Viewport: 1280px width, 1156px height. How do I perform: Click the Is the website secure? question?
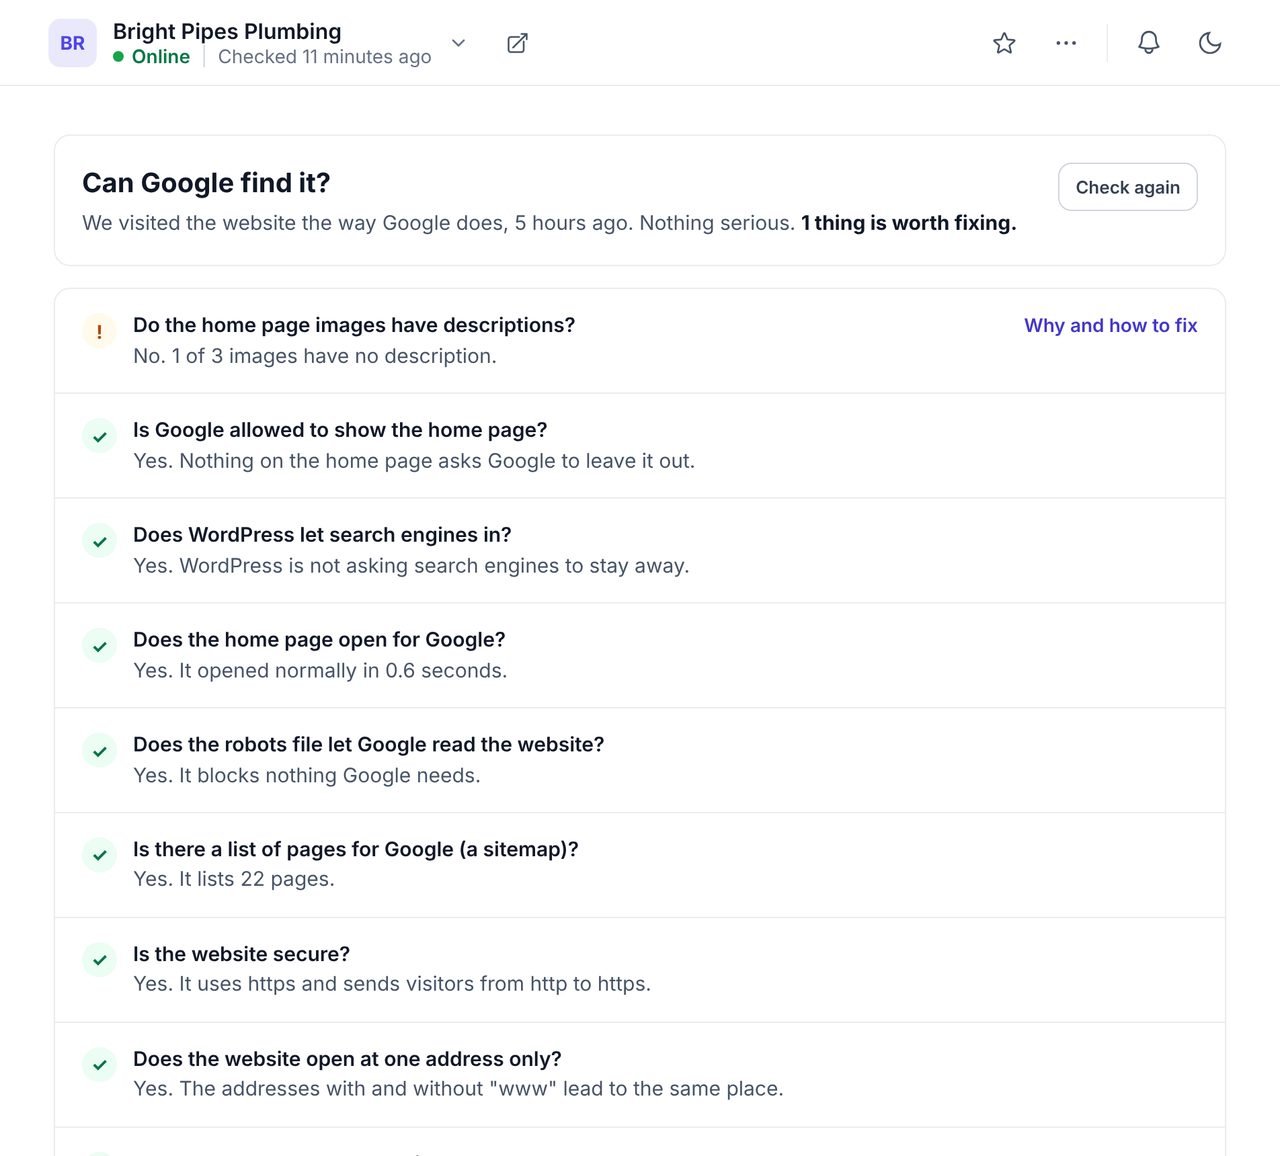point(242,954)
